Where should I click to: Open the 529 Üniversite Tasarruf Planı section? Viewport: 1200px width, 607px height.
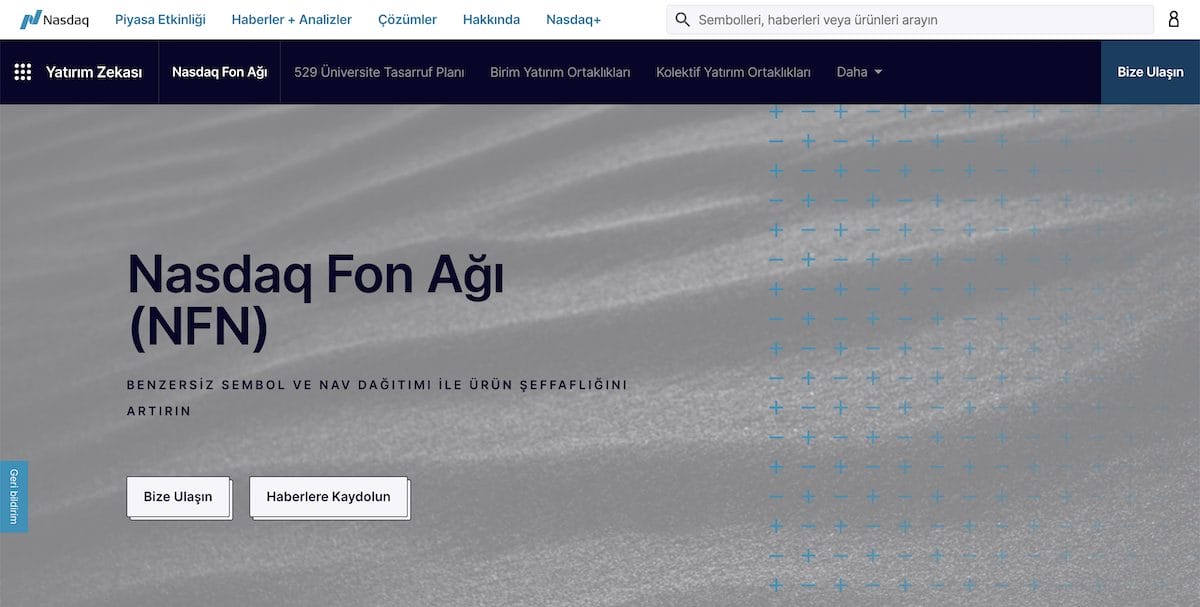coord(378,71)
